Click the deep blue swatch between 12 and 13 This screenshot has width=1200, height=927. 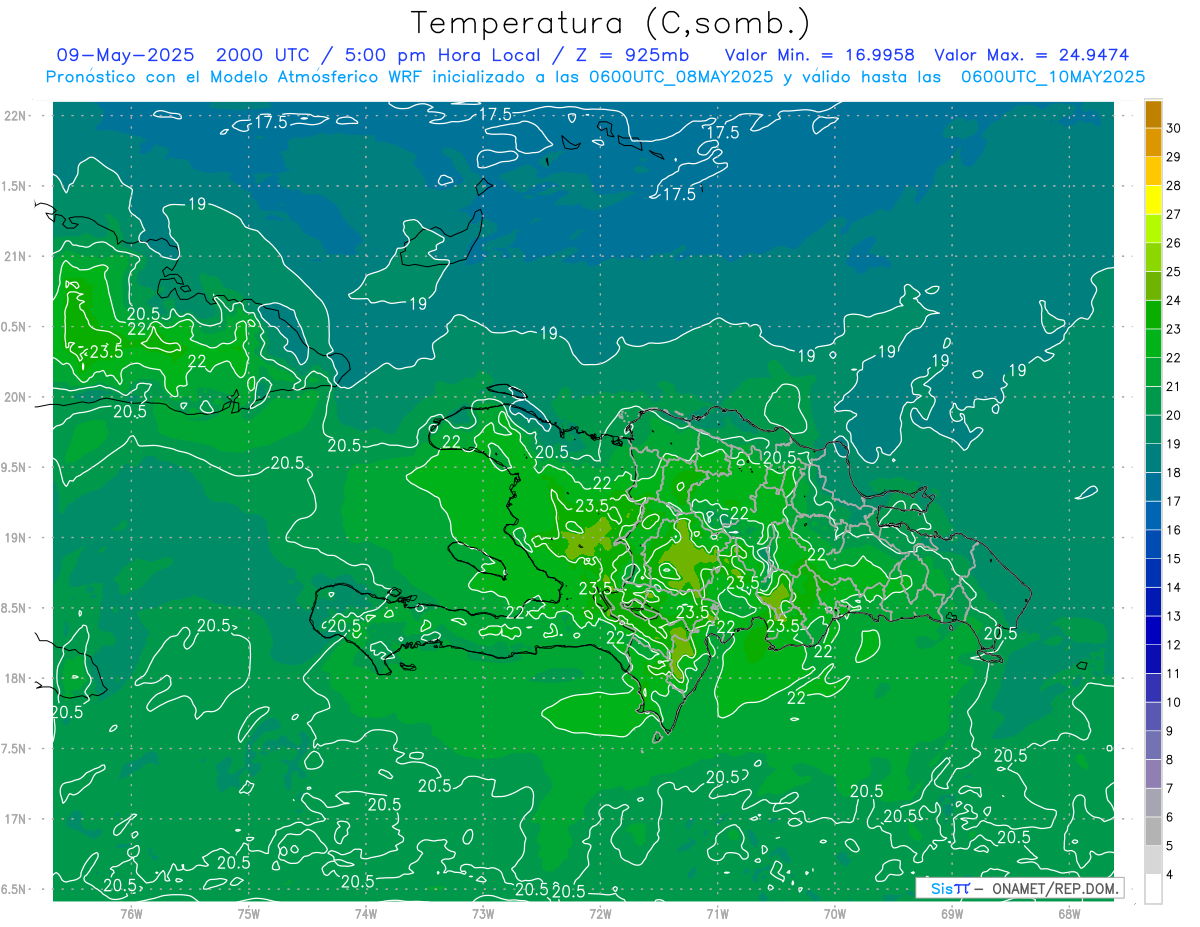click(x=1153, y=630)
